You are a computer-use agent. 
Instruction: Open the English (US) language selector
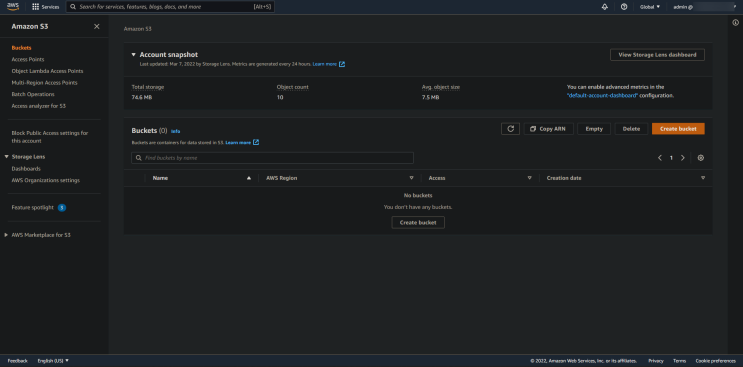(53, 361)
